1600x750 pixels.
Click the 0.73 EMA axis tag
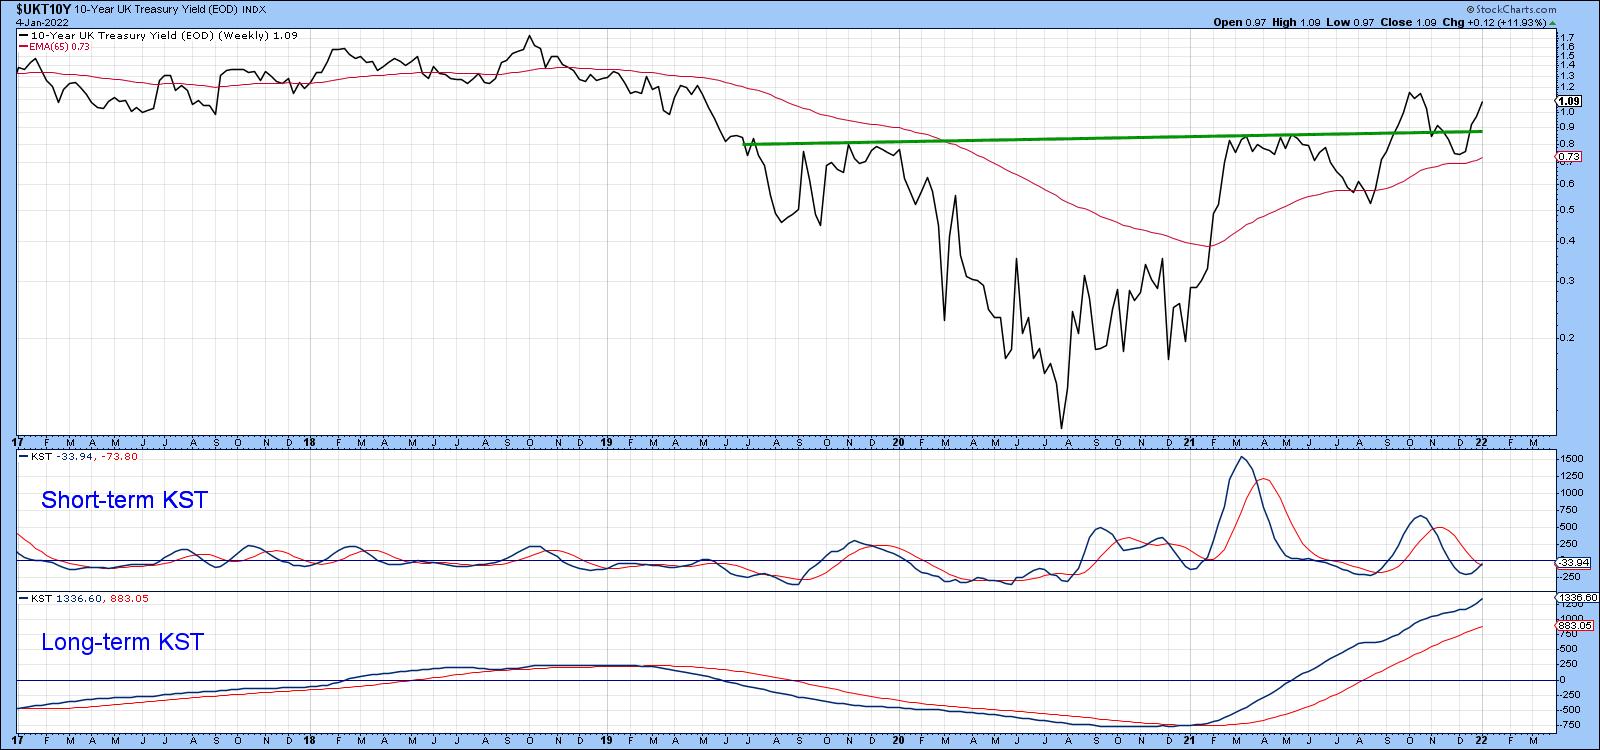coord(1569,157)
